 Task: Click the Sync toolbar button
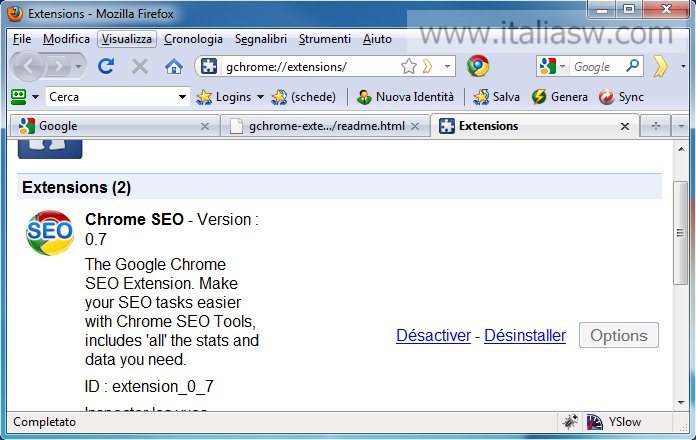[621, 97]
